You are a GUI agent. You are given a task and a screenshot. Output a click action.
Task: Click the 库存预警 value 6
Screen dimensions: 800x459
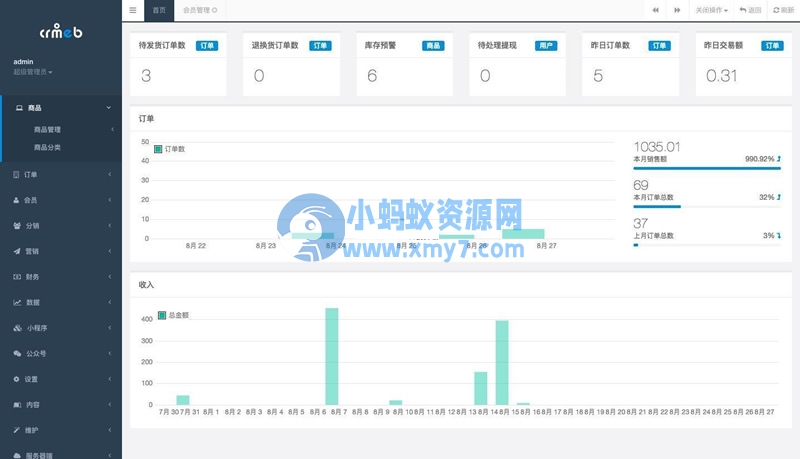[x=372, y=76]
